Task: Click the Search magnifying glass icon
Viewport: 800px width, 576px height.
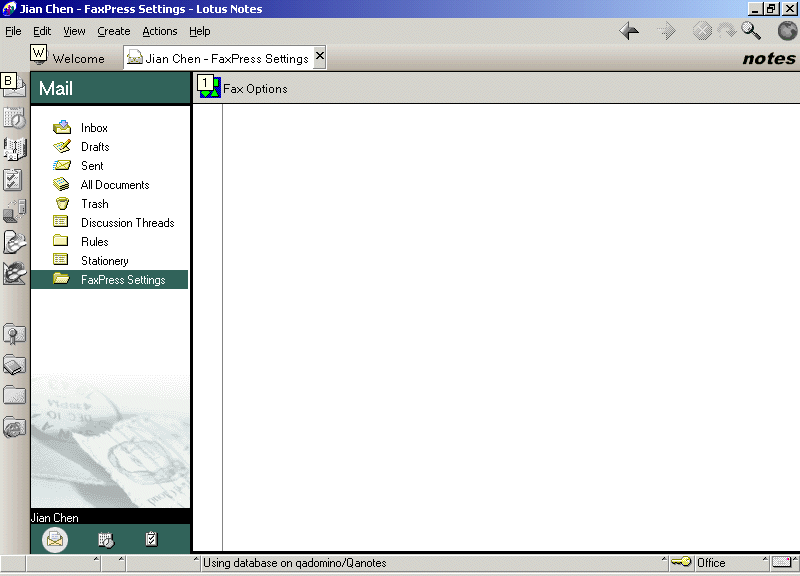Action: [751, 31]
